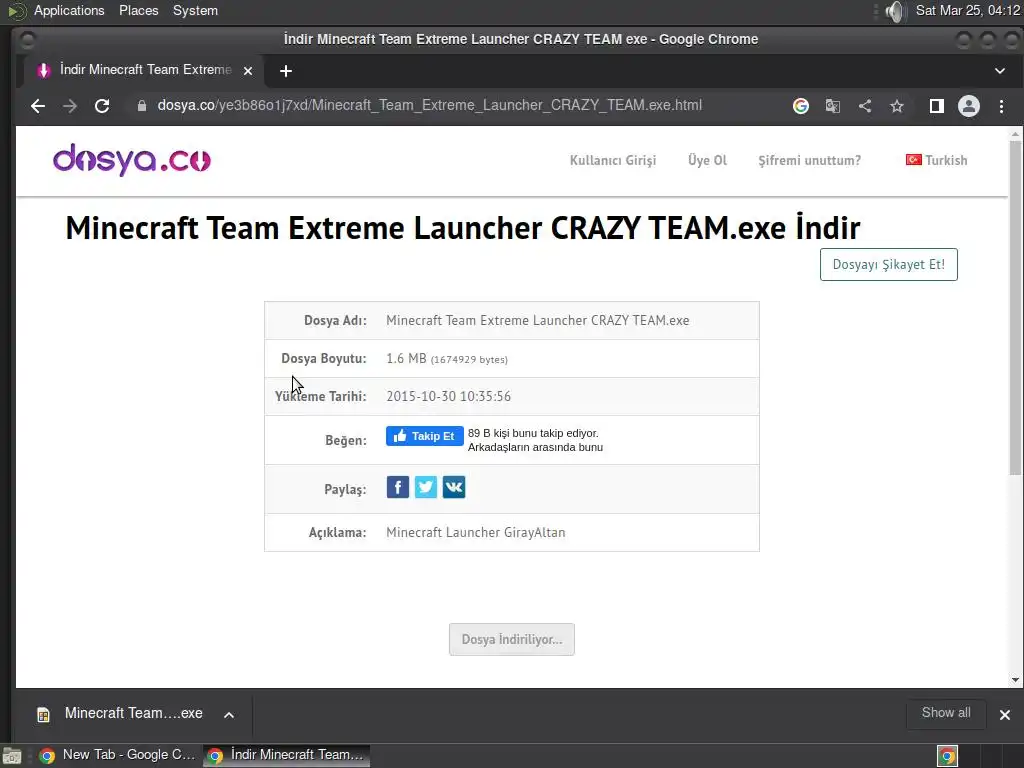Image resolution: width=1024 pixels, height=768 pixels.
Task: Click scrollbar down arrow
Action: pos(1015,680)
